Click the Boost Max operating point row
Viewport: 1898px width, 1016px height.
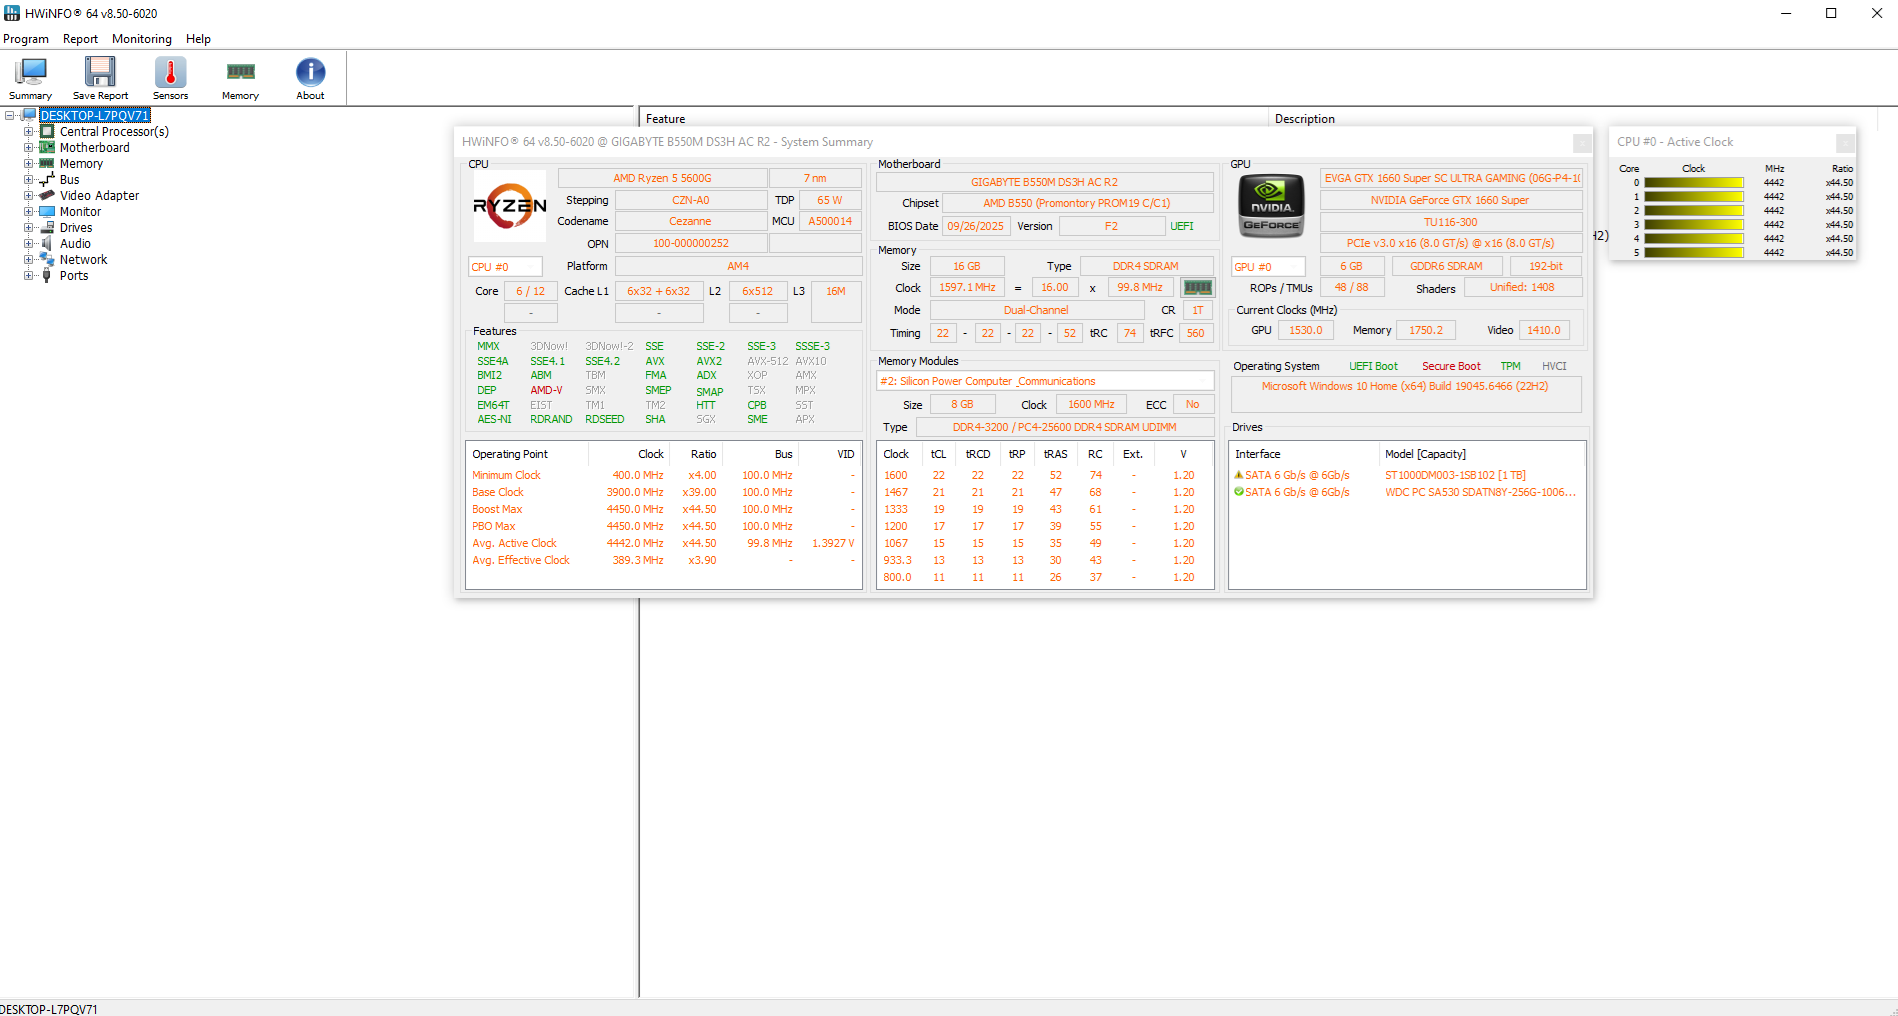[x=663, y=509]
